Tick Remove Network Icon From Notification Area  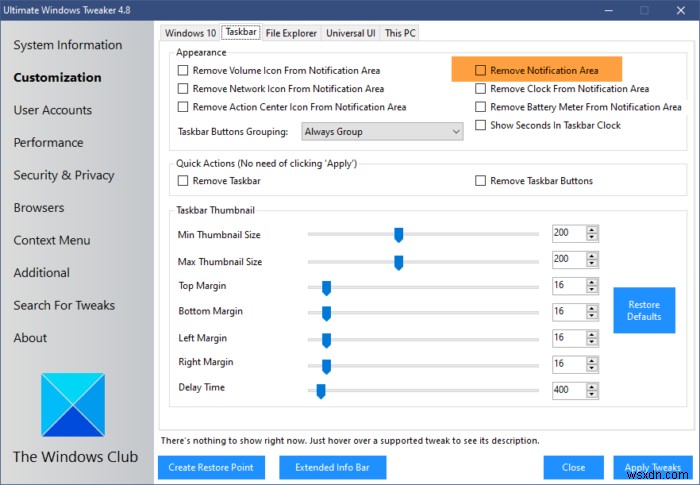pyautogui.click(x=183, y=89)
